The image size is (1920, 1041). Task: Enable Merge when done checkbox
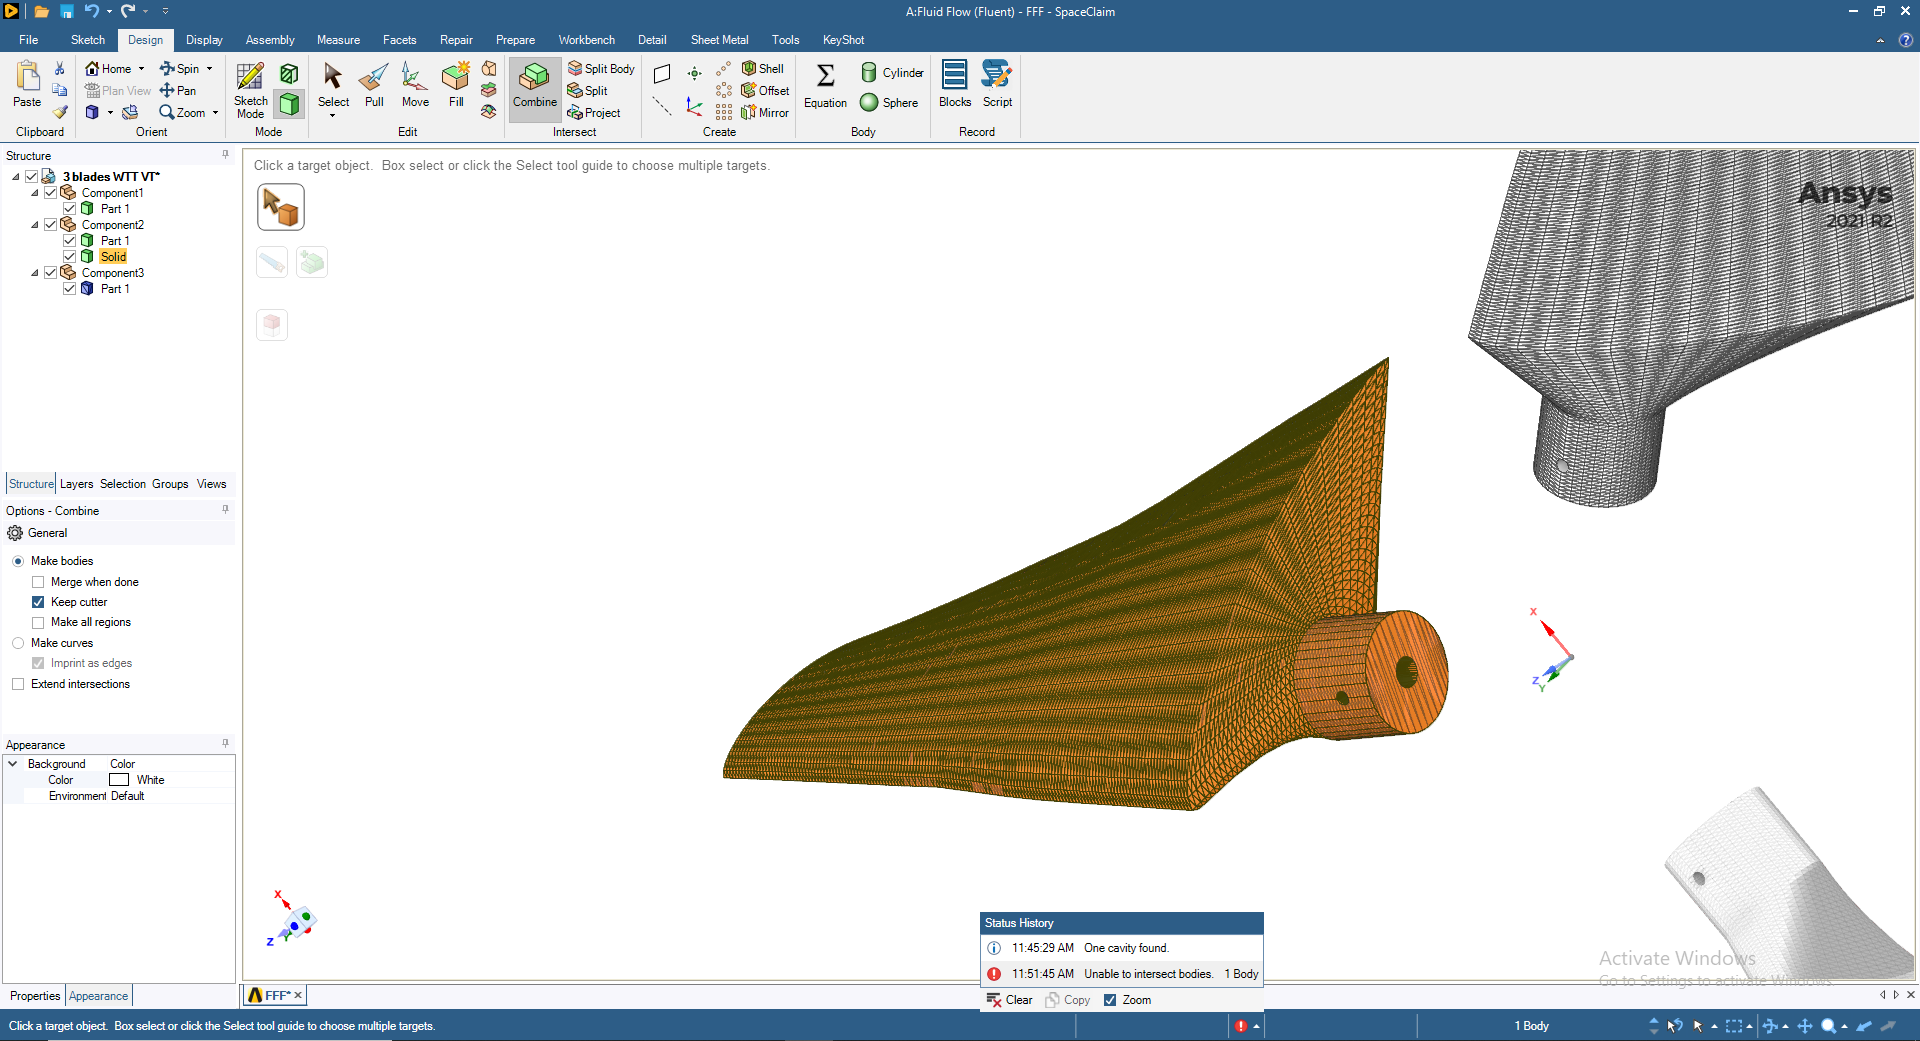(38, 582)
